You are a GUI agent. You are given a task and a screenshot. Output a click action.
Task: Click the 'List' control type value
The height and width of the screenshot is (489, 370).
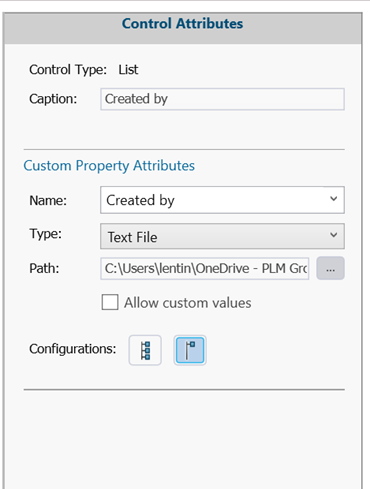(x=128, y=70)
